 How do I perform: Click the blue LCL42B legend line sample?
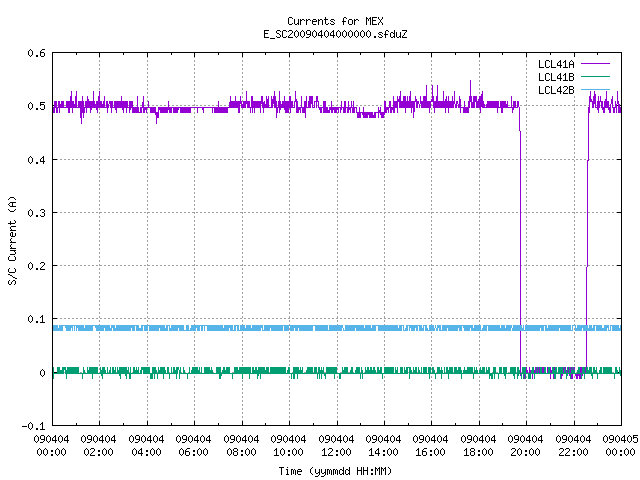pos(595,89)
